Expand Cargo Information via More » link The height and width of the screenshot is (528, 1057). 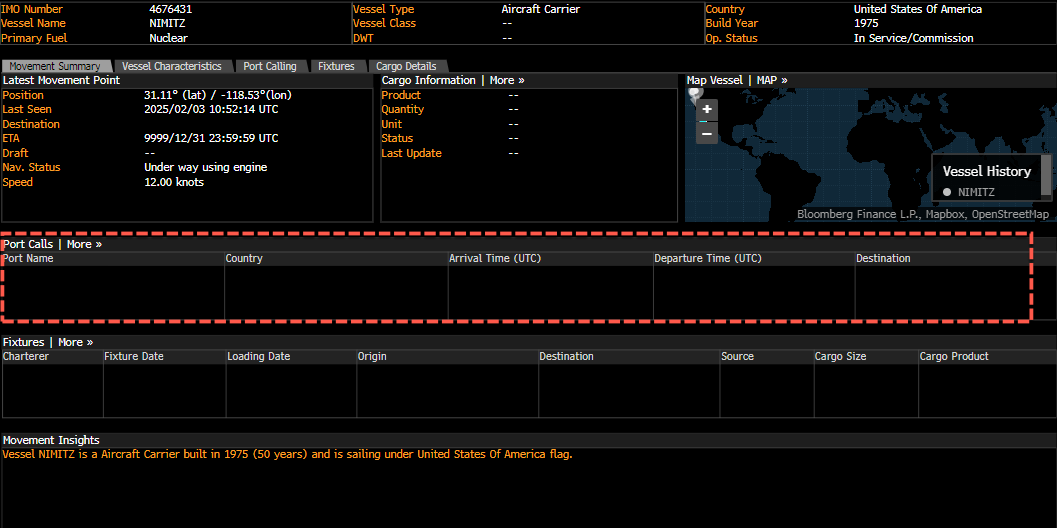507,80
